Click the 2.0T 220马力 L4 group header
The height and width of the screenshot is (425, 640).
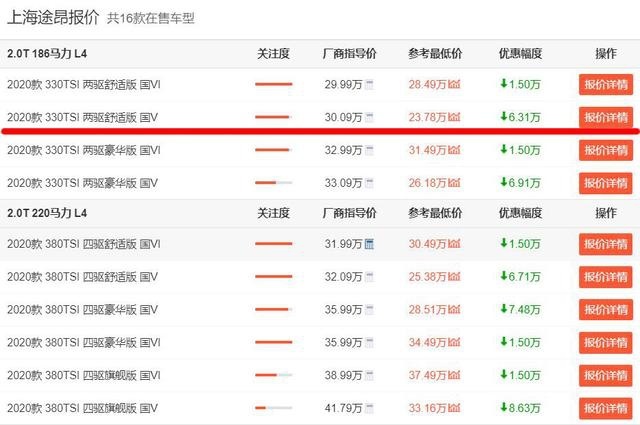47,213
